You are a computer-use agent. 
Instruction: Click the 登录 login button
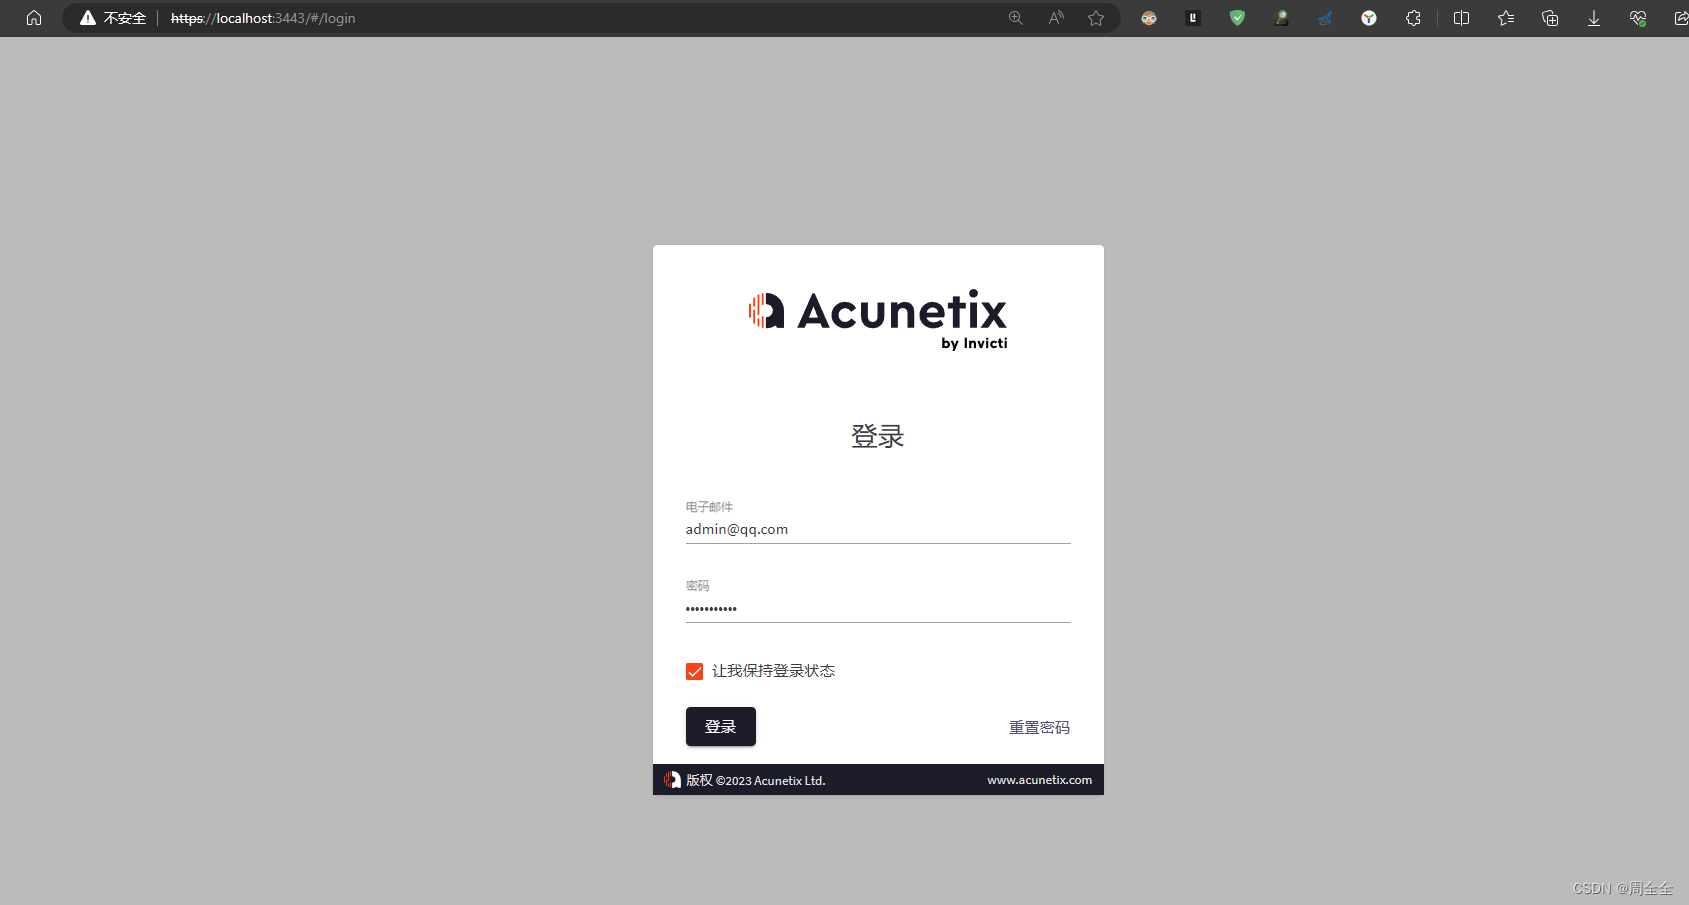tap(720, 727)
